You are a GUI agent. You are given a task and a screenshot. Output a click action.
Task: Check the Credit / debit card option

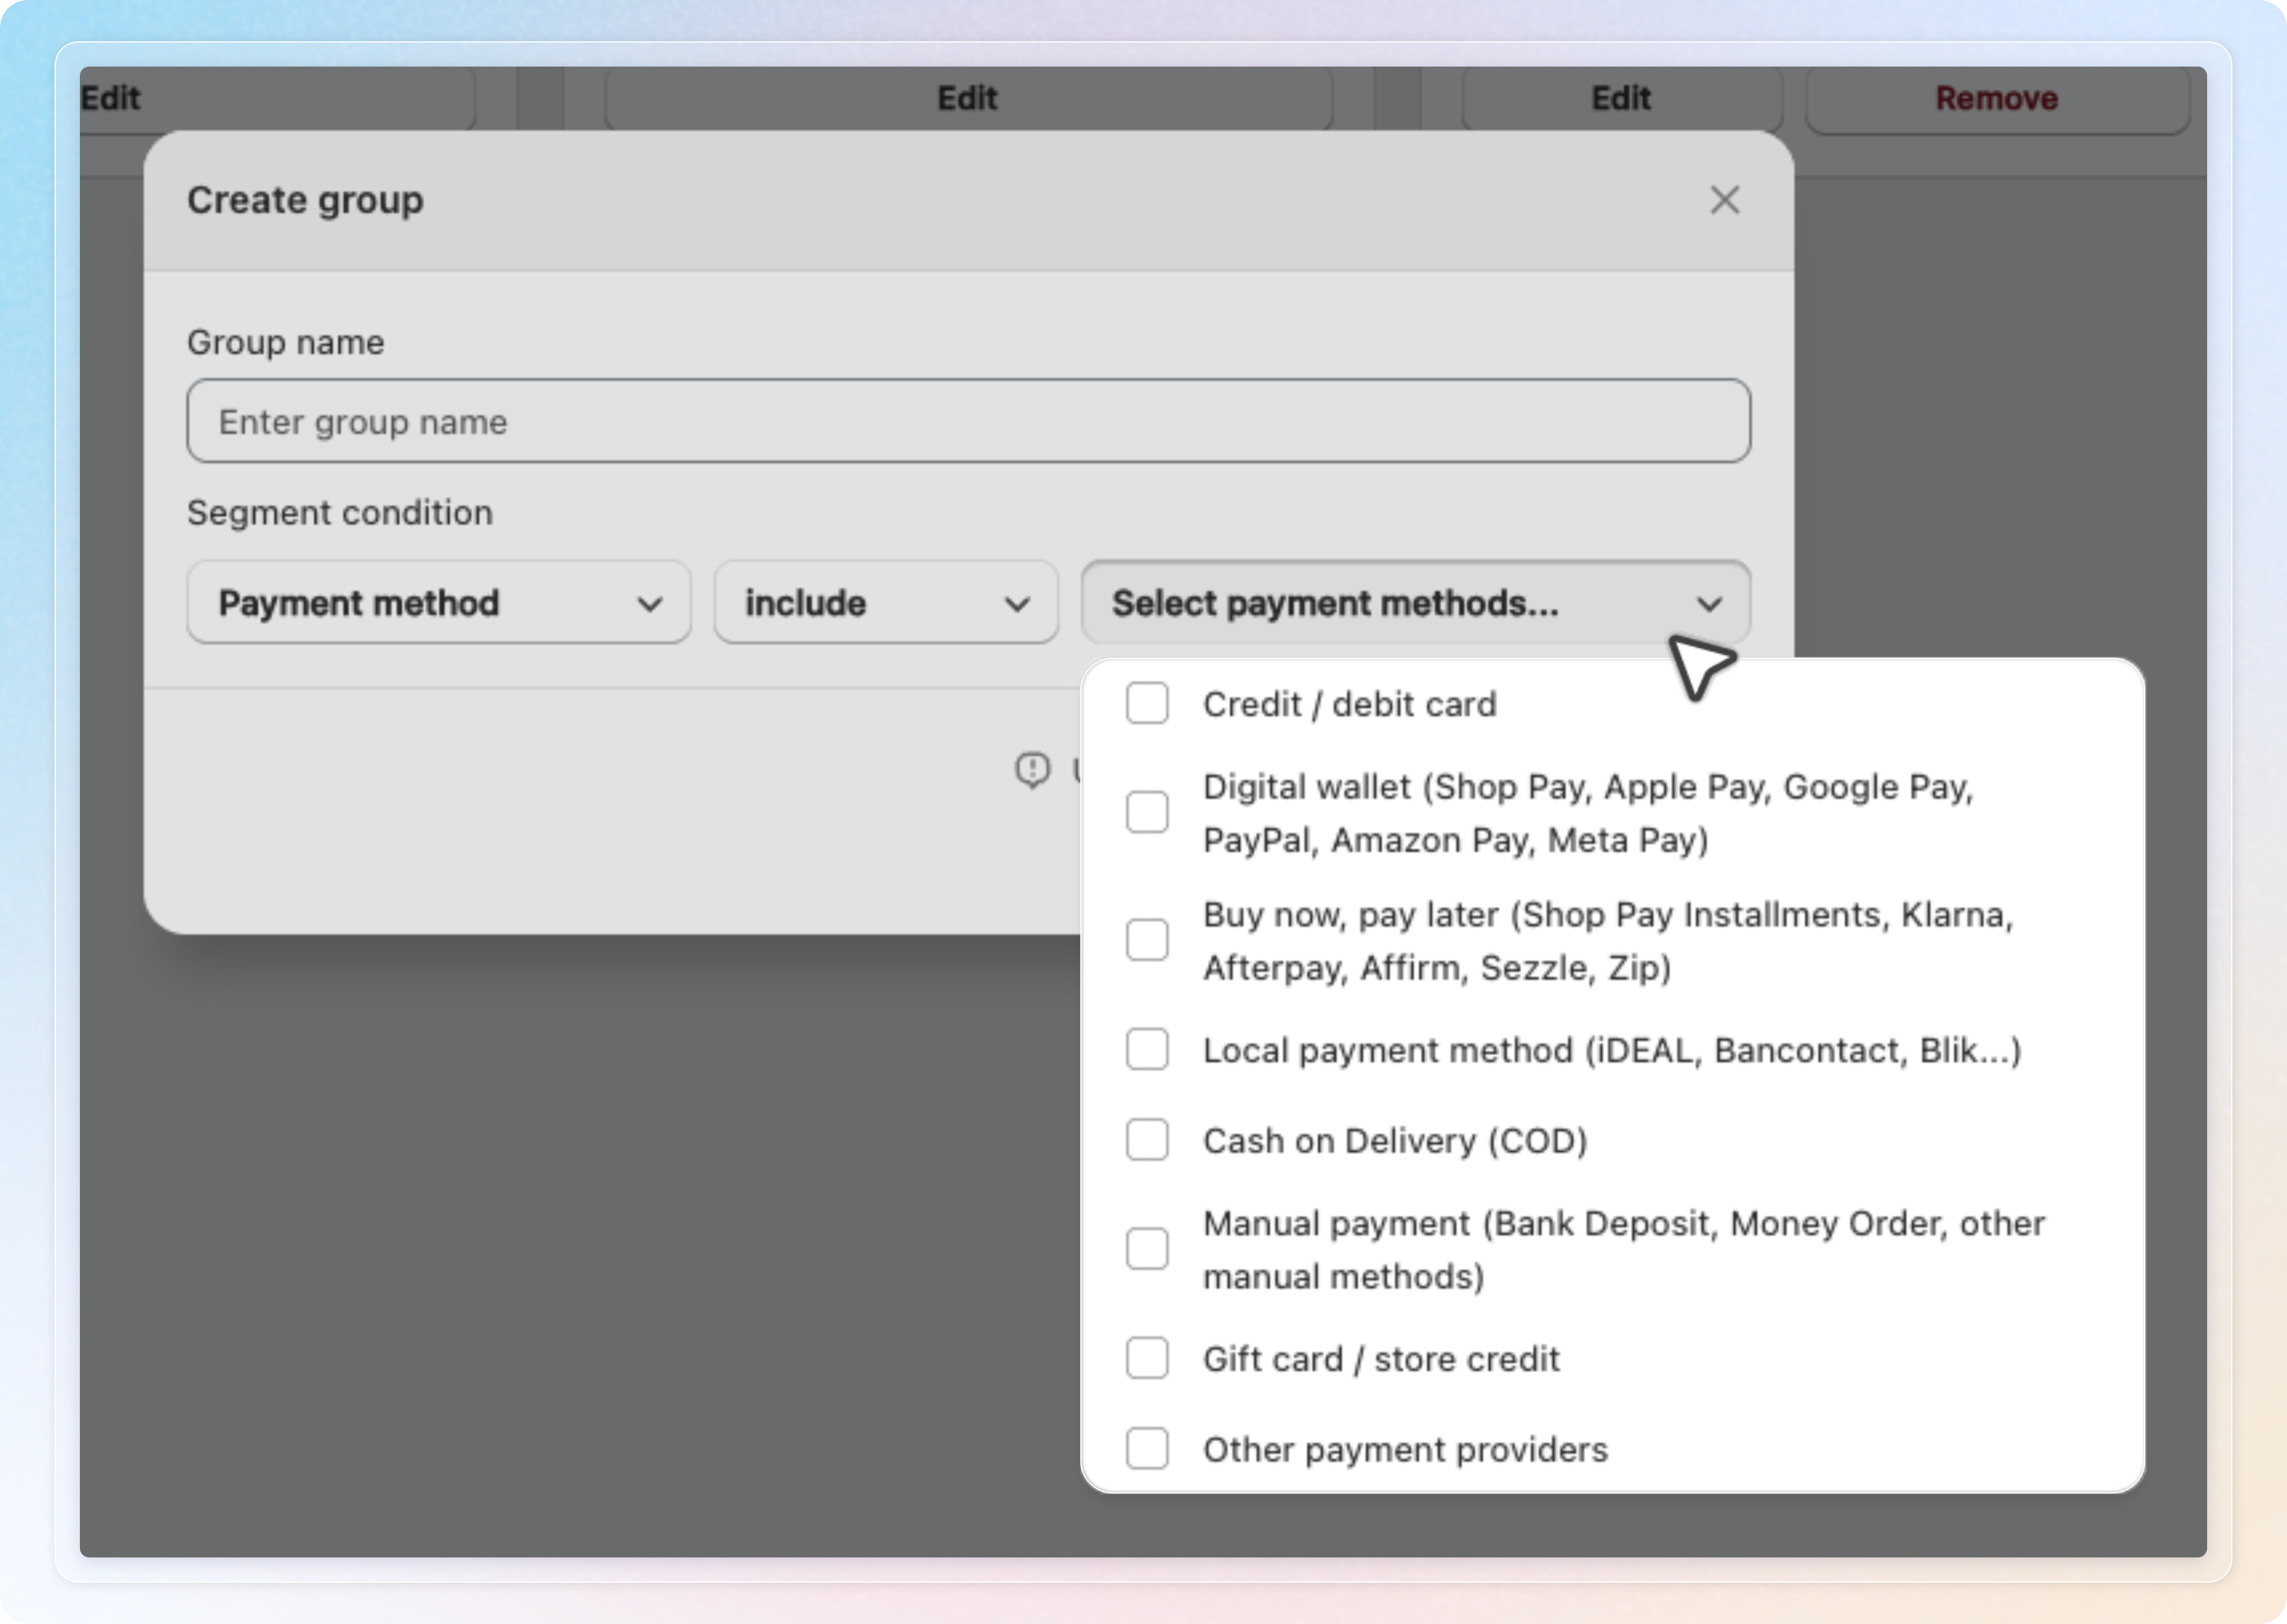click(1146, 703)
